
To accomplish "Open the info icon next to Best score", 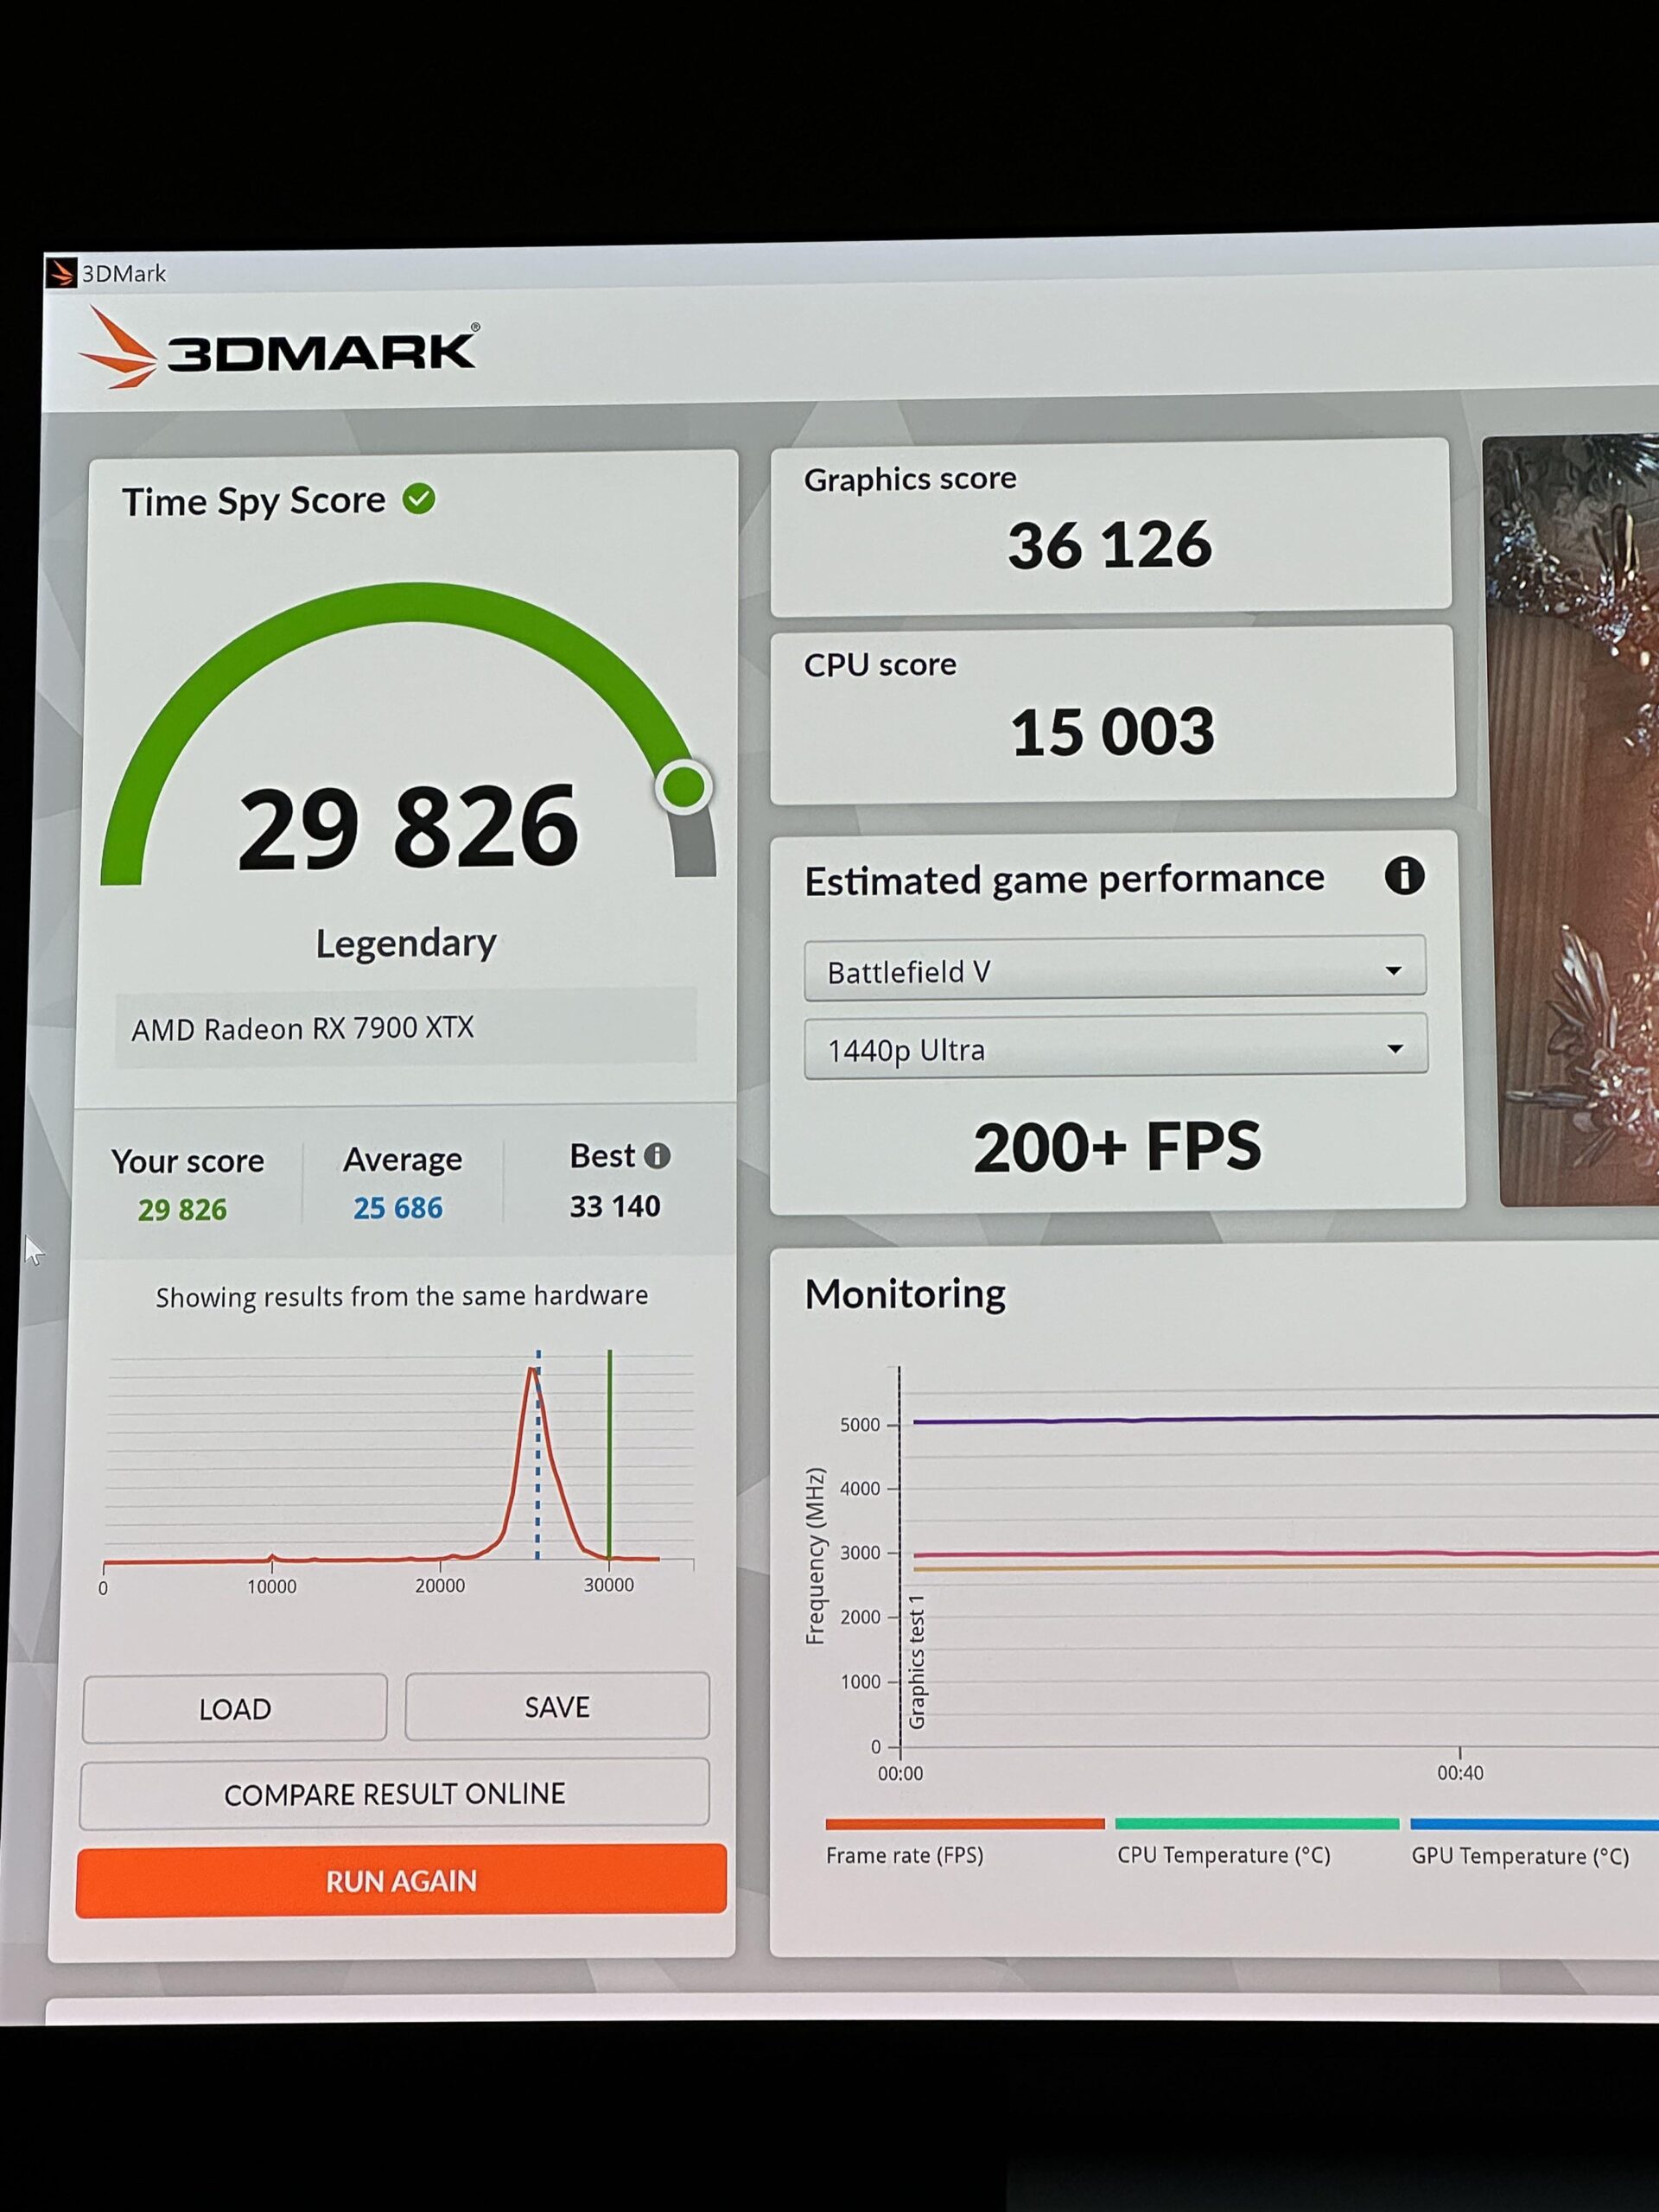I will pyautogui.click(x=657, y=1156).
